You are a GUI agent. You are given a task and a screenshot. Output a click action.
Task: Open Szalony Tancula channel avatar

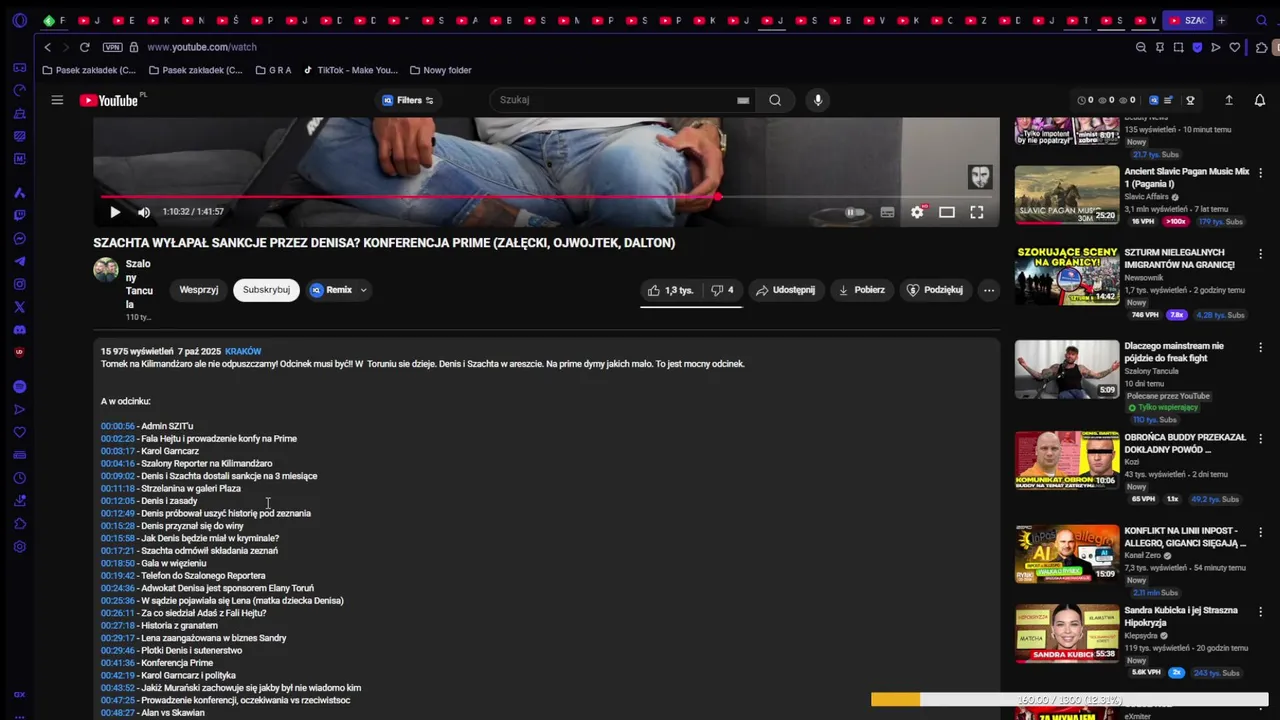(x=106, y=270)
